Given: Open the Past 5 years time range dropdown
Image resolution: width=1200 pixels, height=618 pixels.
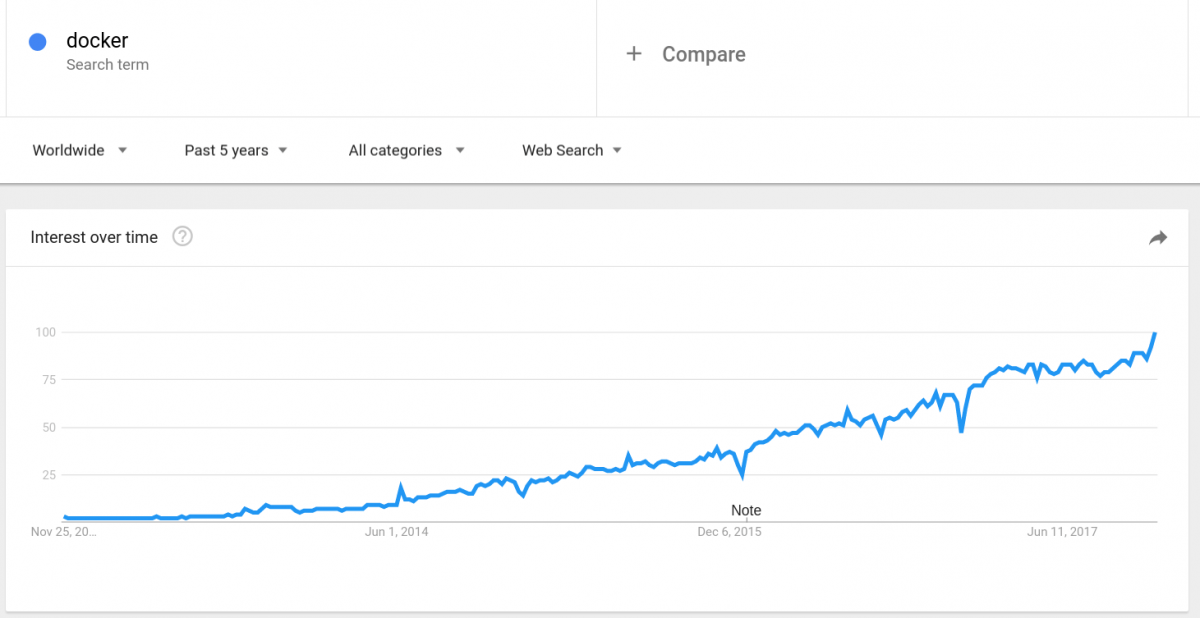Looking at the screenshot, I should tap(236, 150).
